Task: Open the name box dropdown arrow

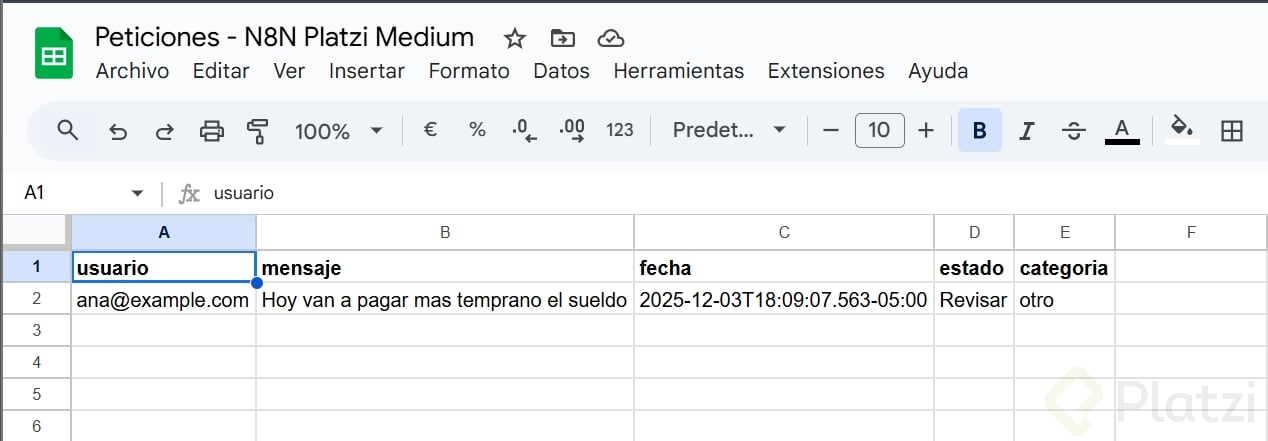Action: point(137,193)
